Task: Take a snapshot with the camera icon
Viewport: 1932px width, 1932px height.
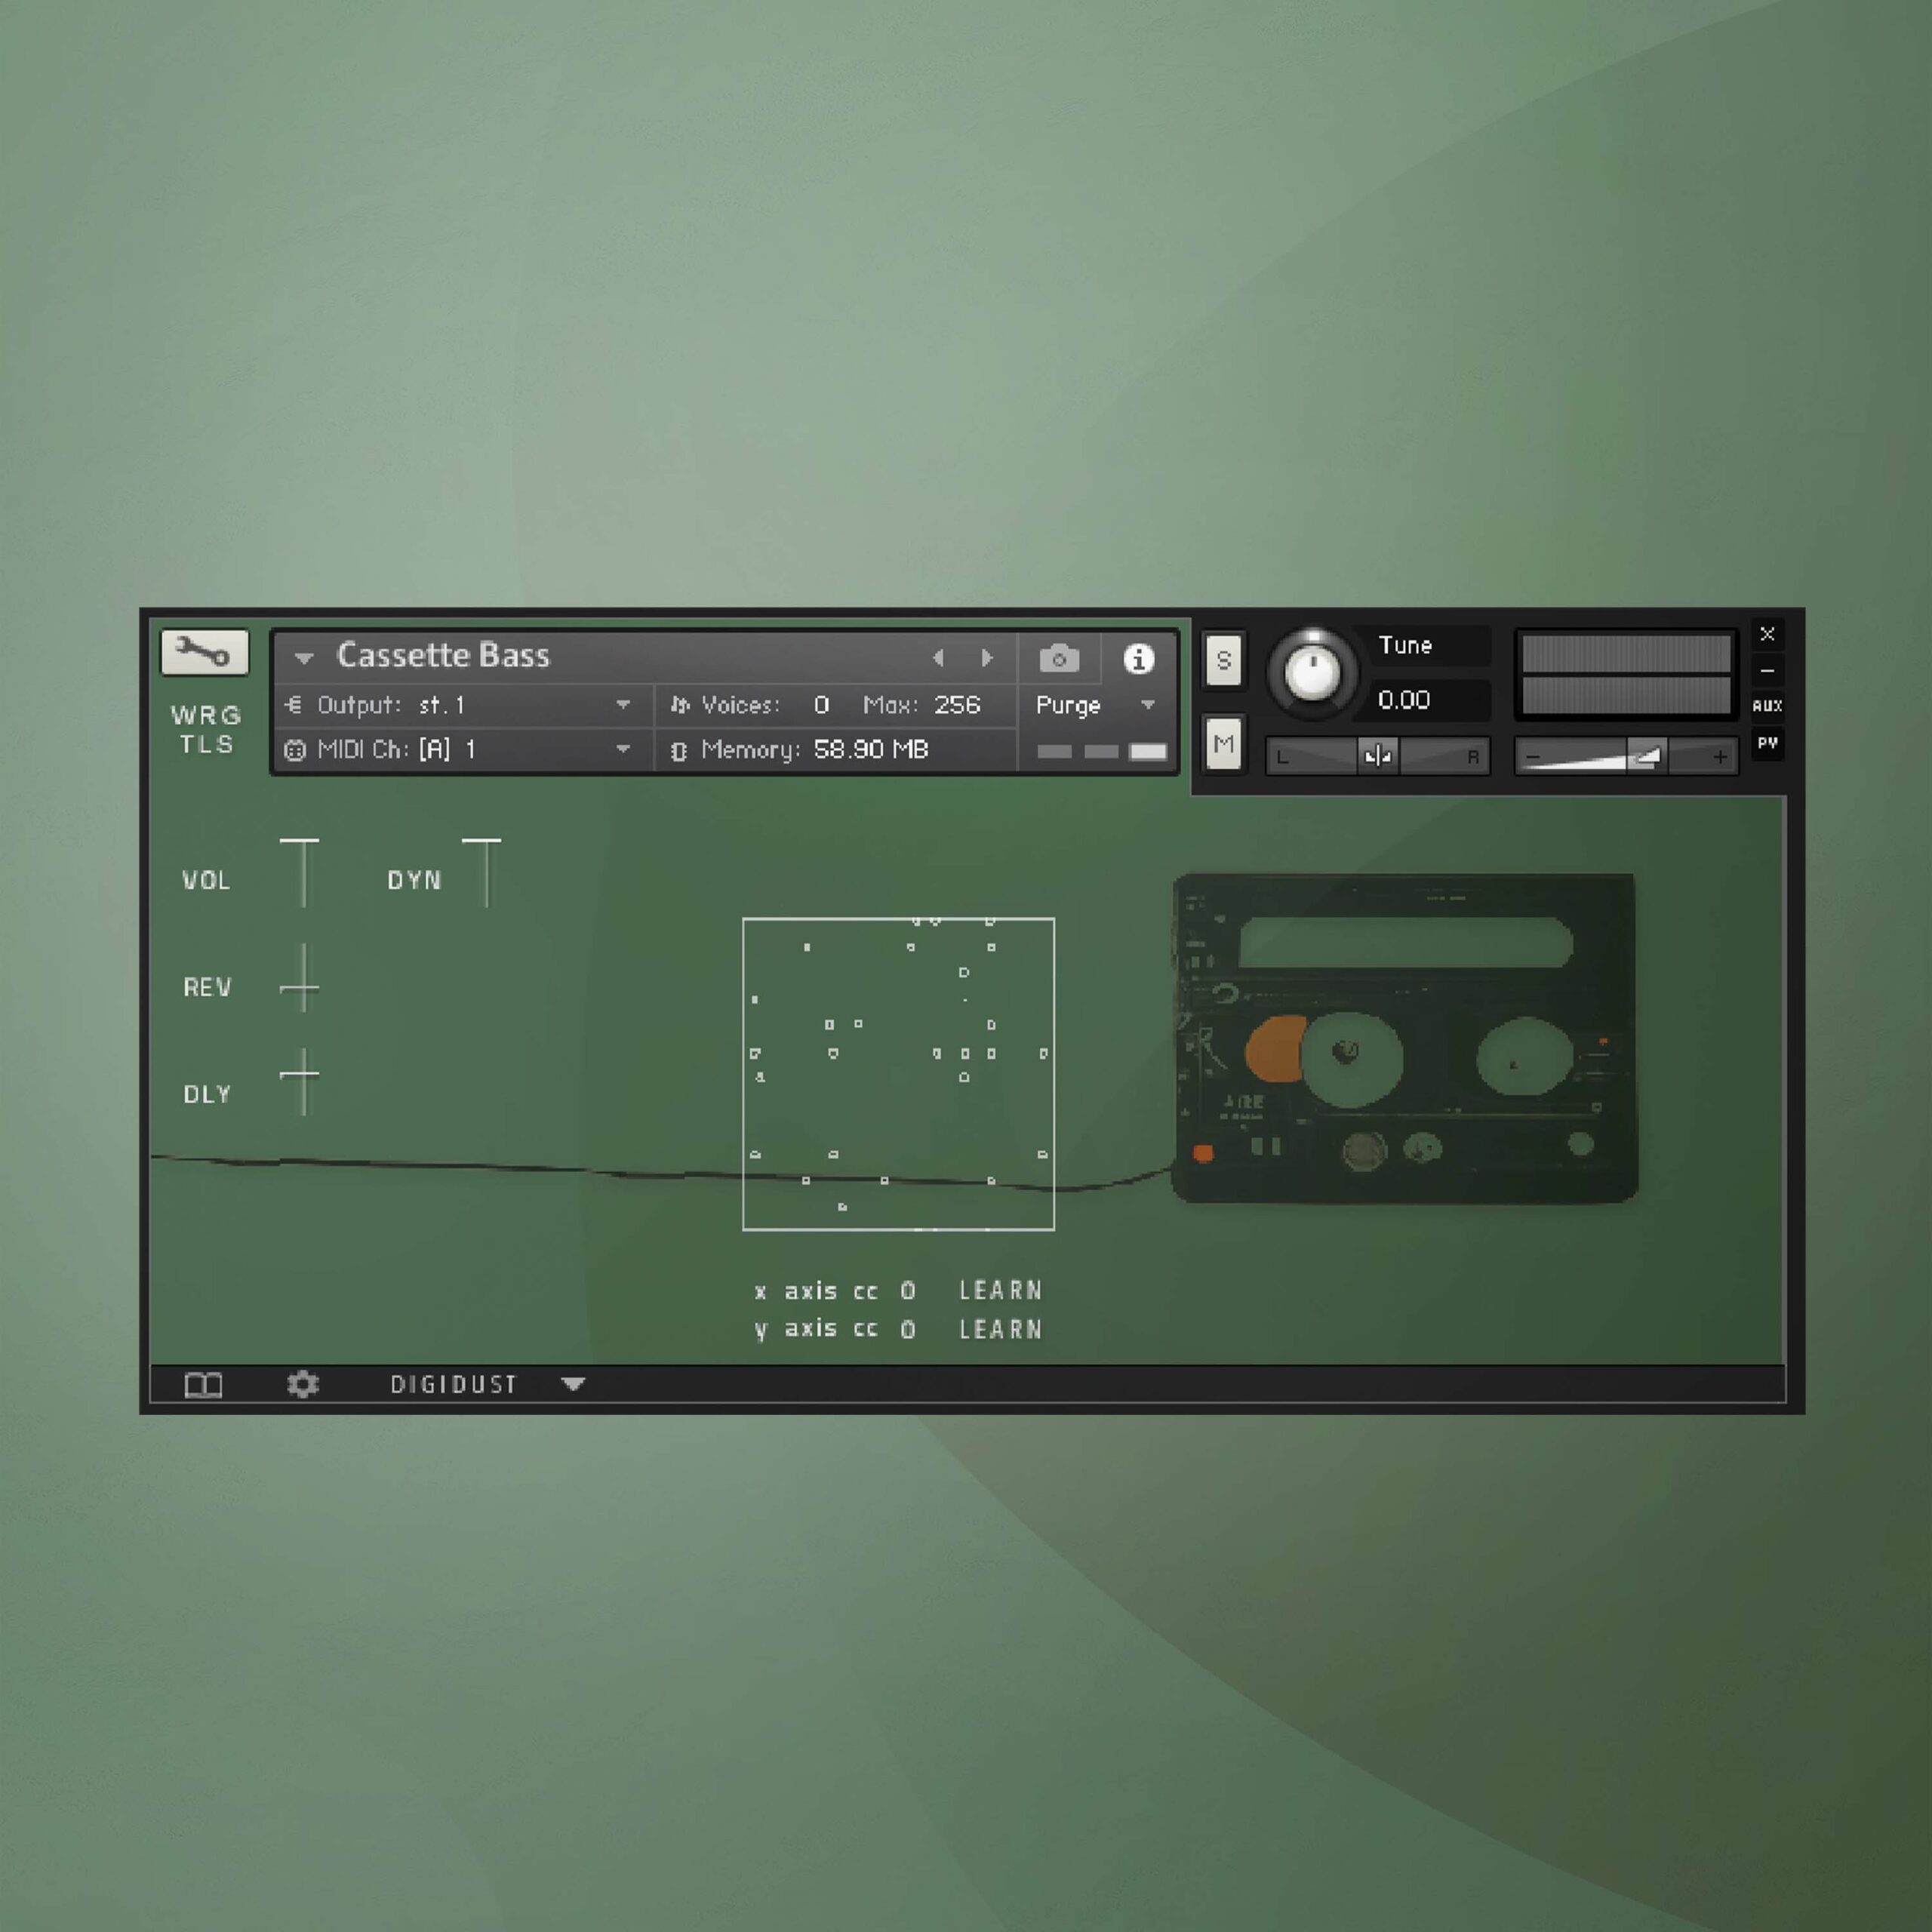Action: [x=1059, y=659]
